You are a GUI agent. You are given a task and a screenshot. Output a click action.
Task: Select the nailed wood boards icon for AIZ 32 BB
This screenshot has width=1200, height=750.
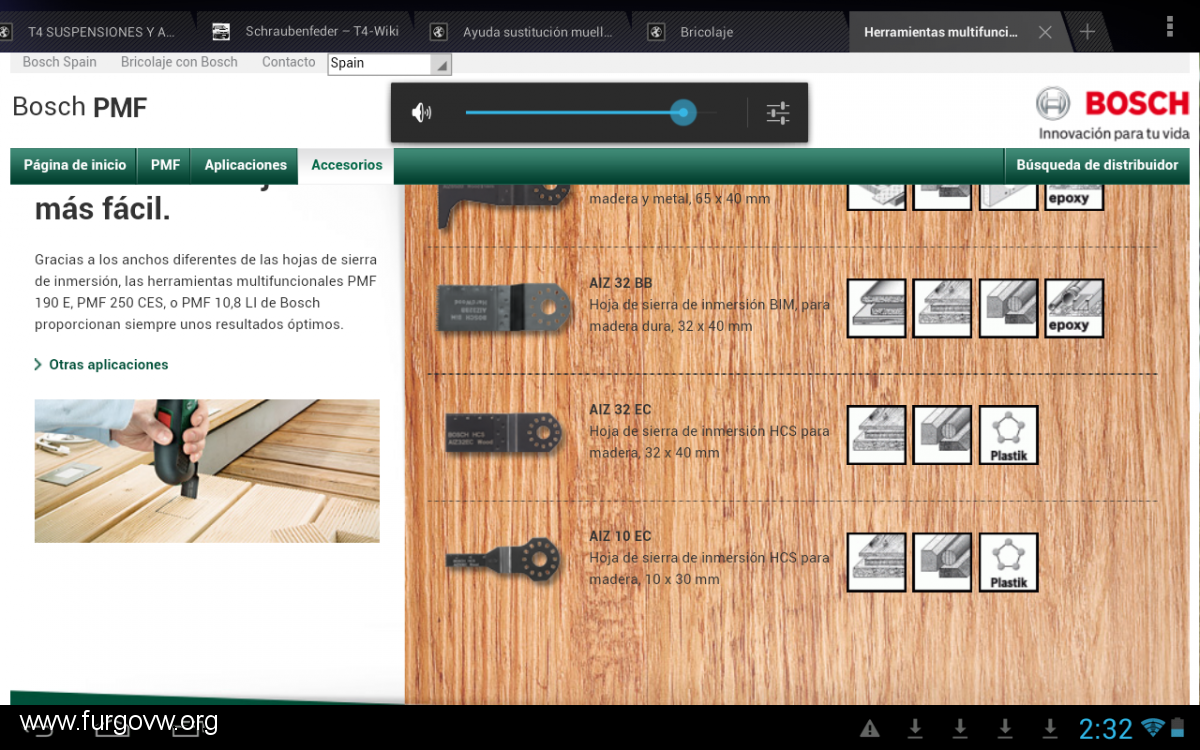tap(942, 308)
